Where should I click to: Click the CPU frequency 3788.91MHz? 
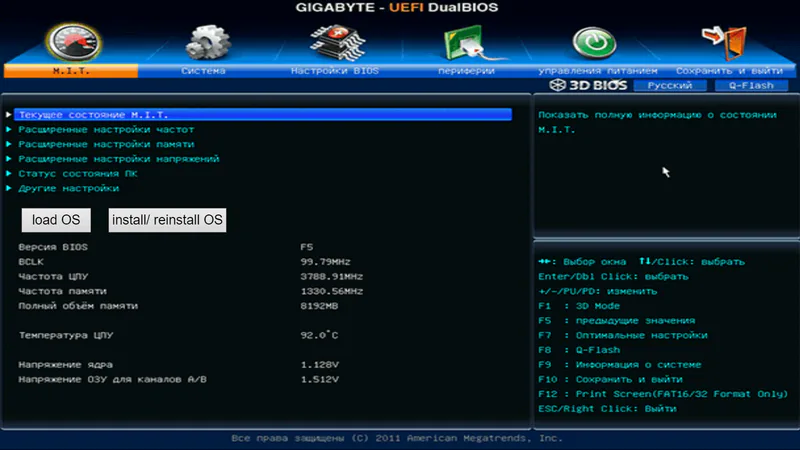point(332,277)
